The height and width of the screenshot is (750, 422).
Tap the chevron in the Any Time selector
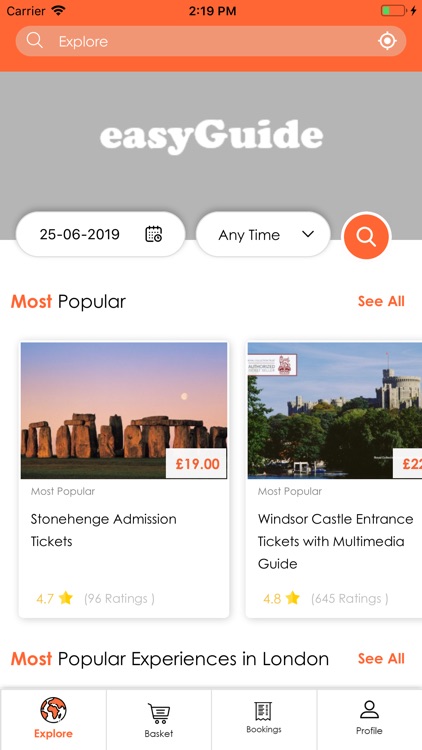[308, 234]
